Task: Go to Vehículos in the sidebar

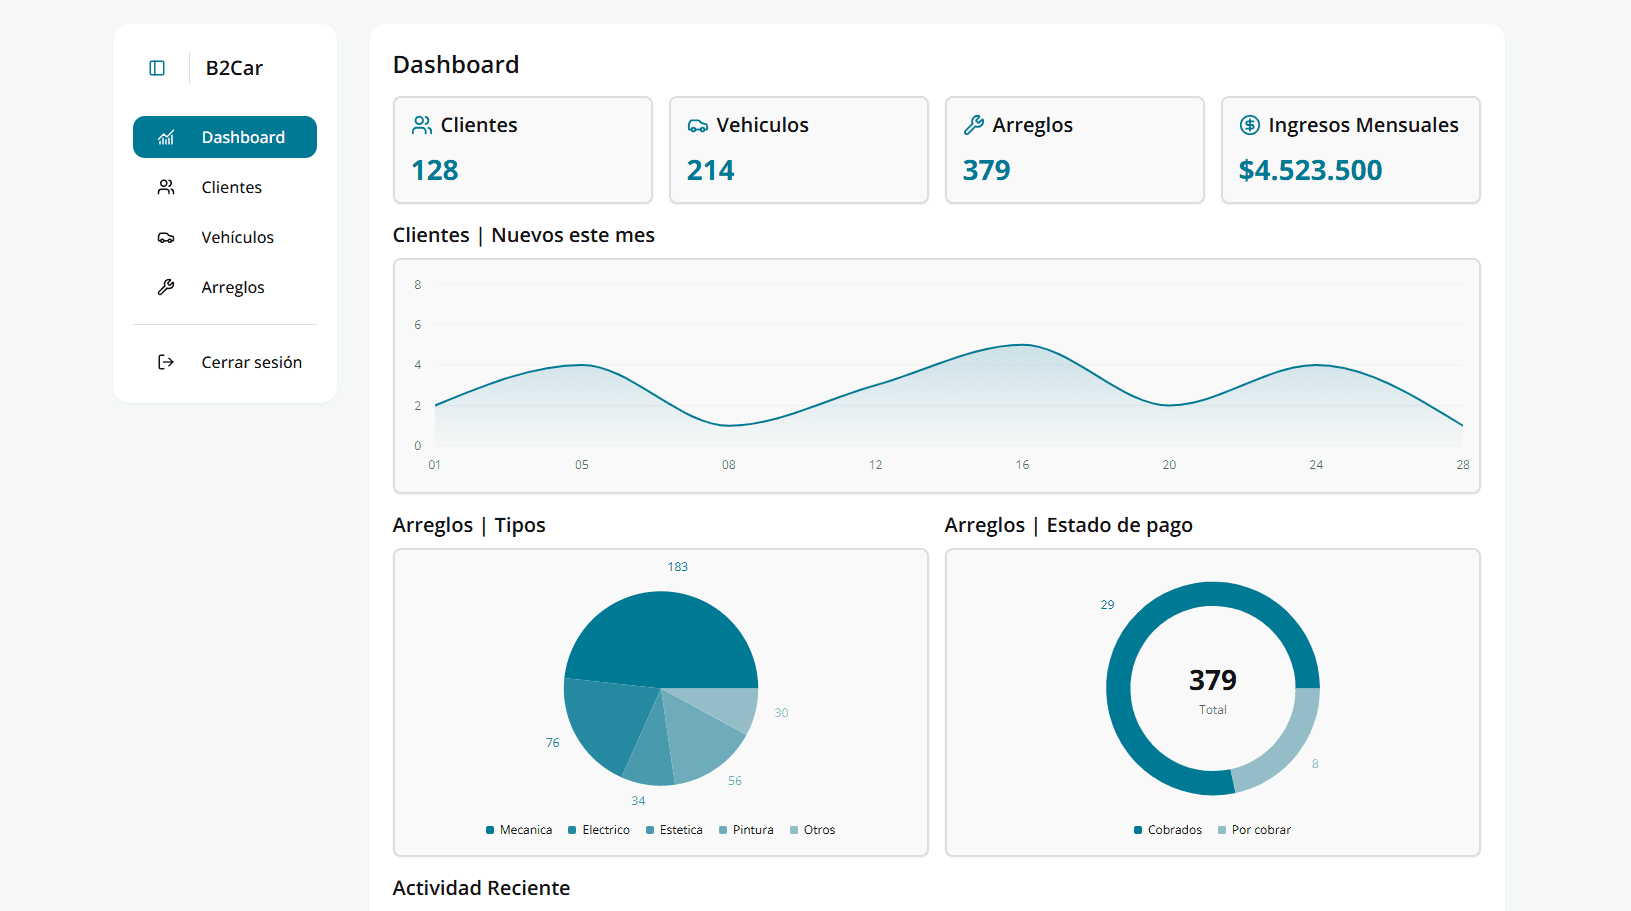Action: [237, 237]
